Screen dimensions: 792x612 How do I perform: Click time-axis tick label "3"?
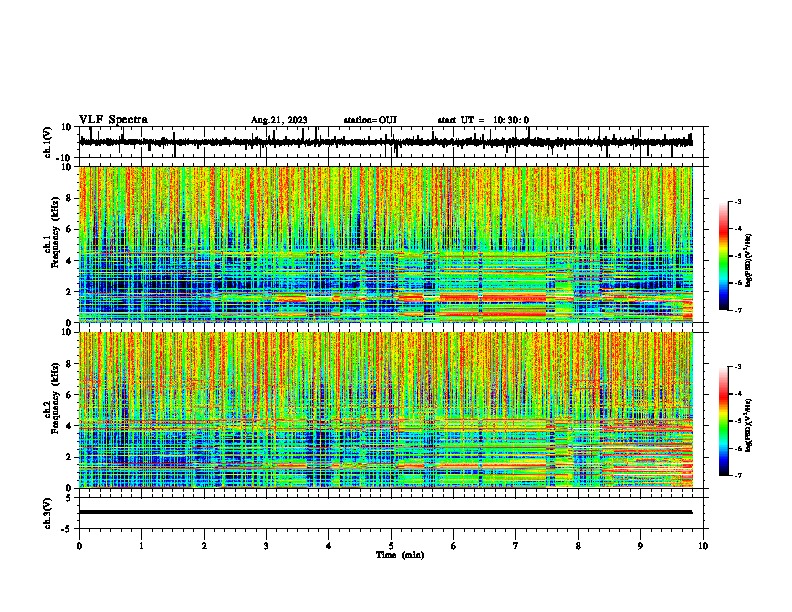pos(266,546)
